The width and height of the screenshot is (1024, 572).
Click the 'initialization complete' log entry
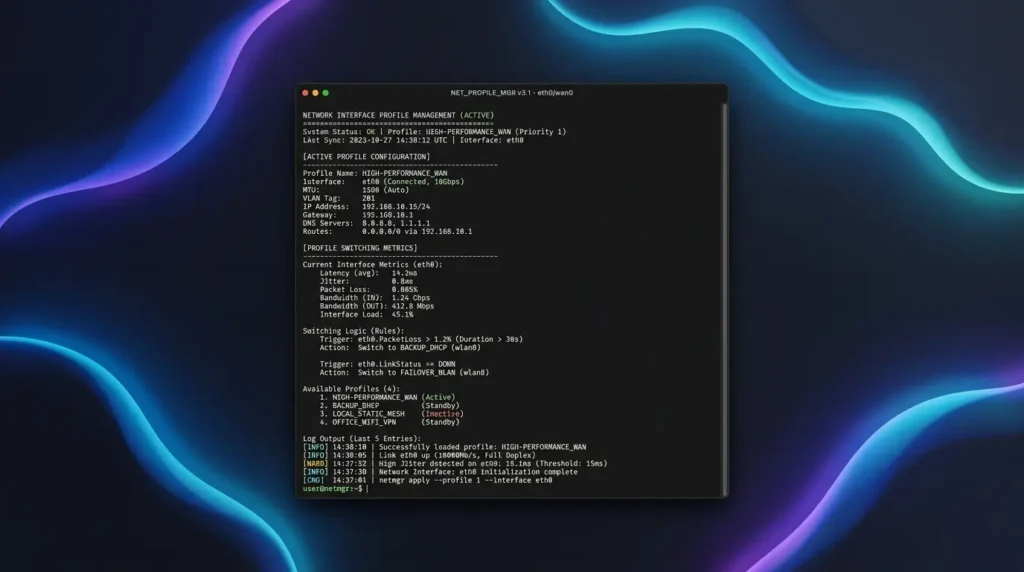[440, 472]
